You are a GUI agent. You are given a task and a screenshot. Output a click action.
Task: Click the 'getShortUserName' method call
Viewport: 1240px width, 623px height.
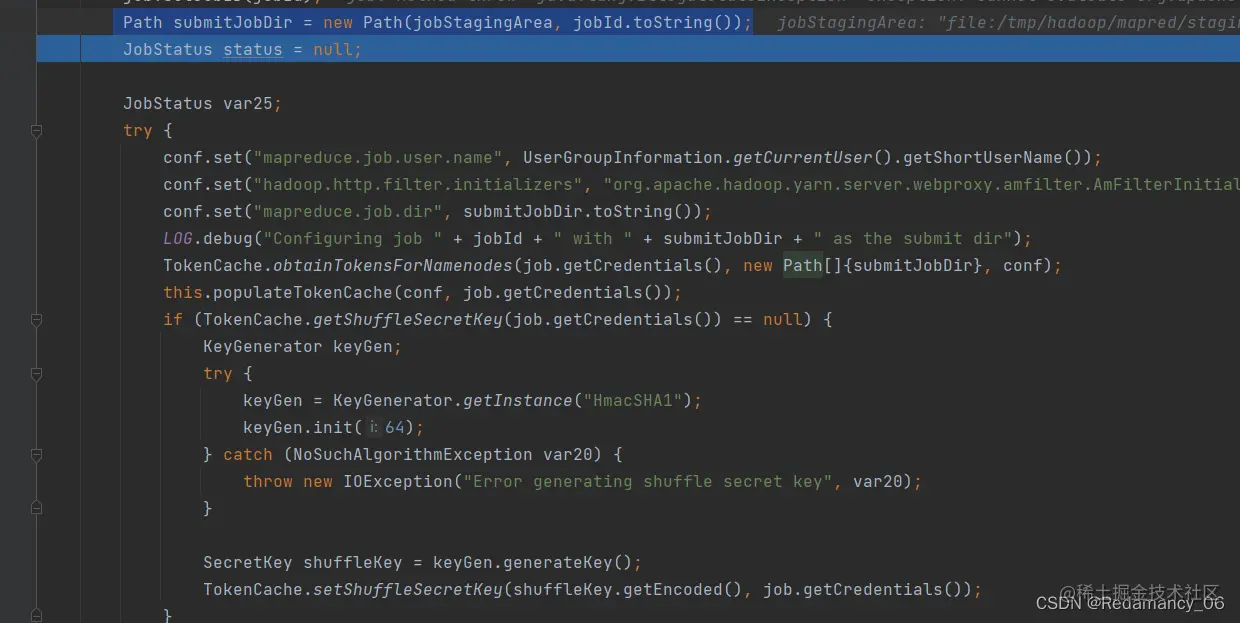point(983,158)
